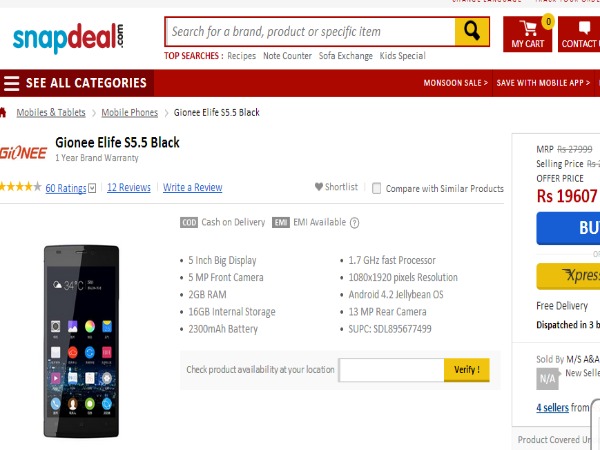This screenshot has height=450, width=600.
Task: Click the Gionee phone product image
Action: tap(82, 341)
